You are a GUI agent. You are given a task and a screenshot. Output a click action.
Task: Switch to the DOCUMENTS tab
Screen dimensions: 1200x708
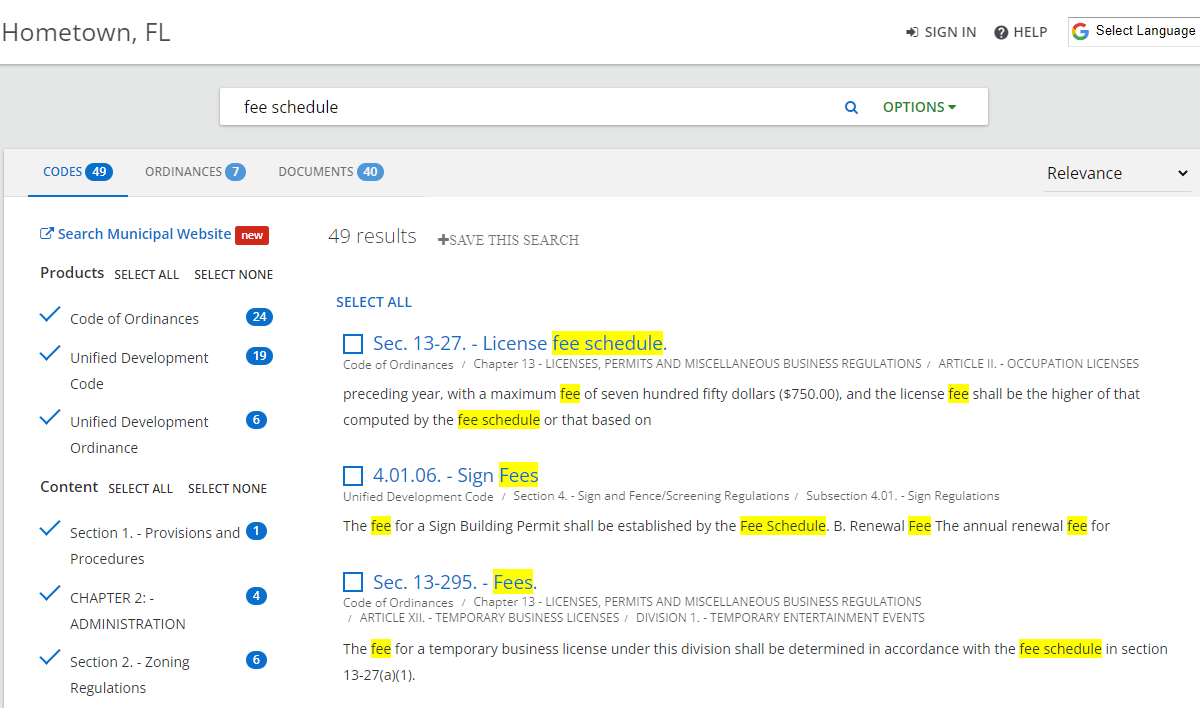click(330, 172)
